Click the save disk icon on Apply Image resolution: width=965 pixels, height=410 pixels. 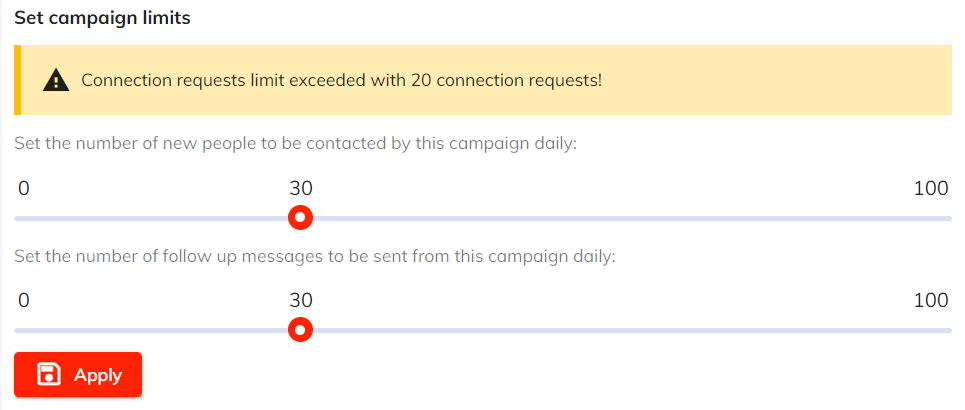pyautogui.click(x=48, y=375)
